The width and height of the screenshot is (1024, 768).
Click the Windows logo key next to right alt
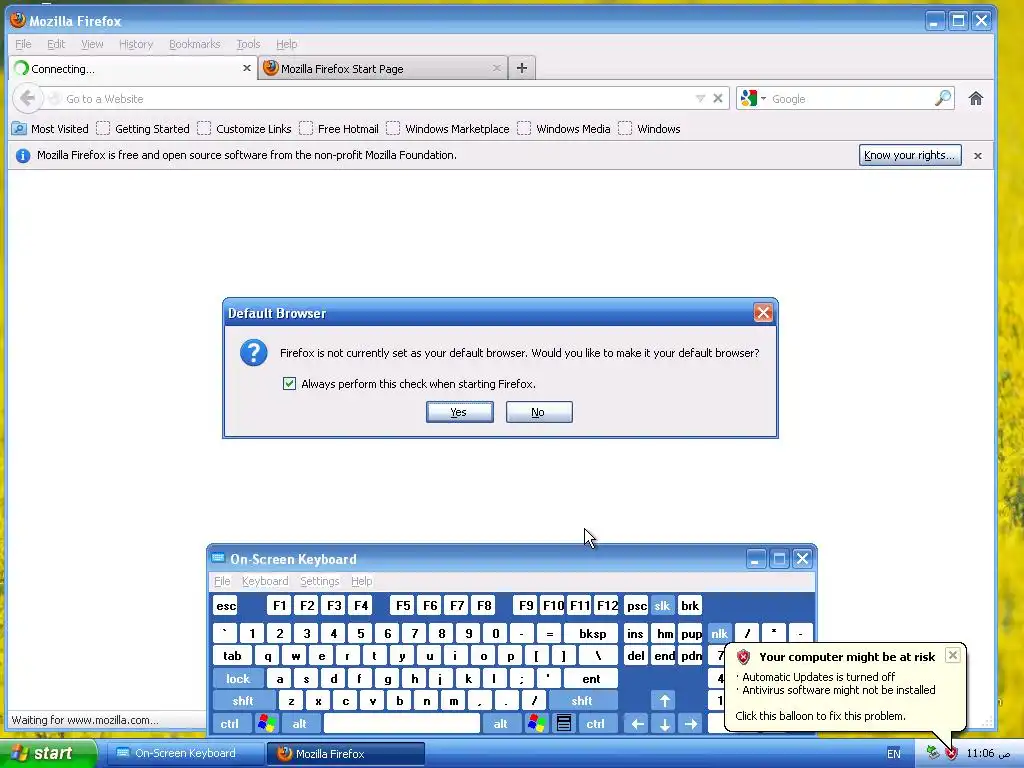pos(536,724)
